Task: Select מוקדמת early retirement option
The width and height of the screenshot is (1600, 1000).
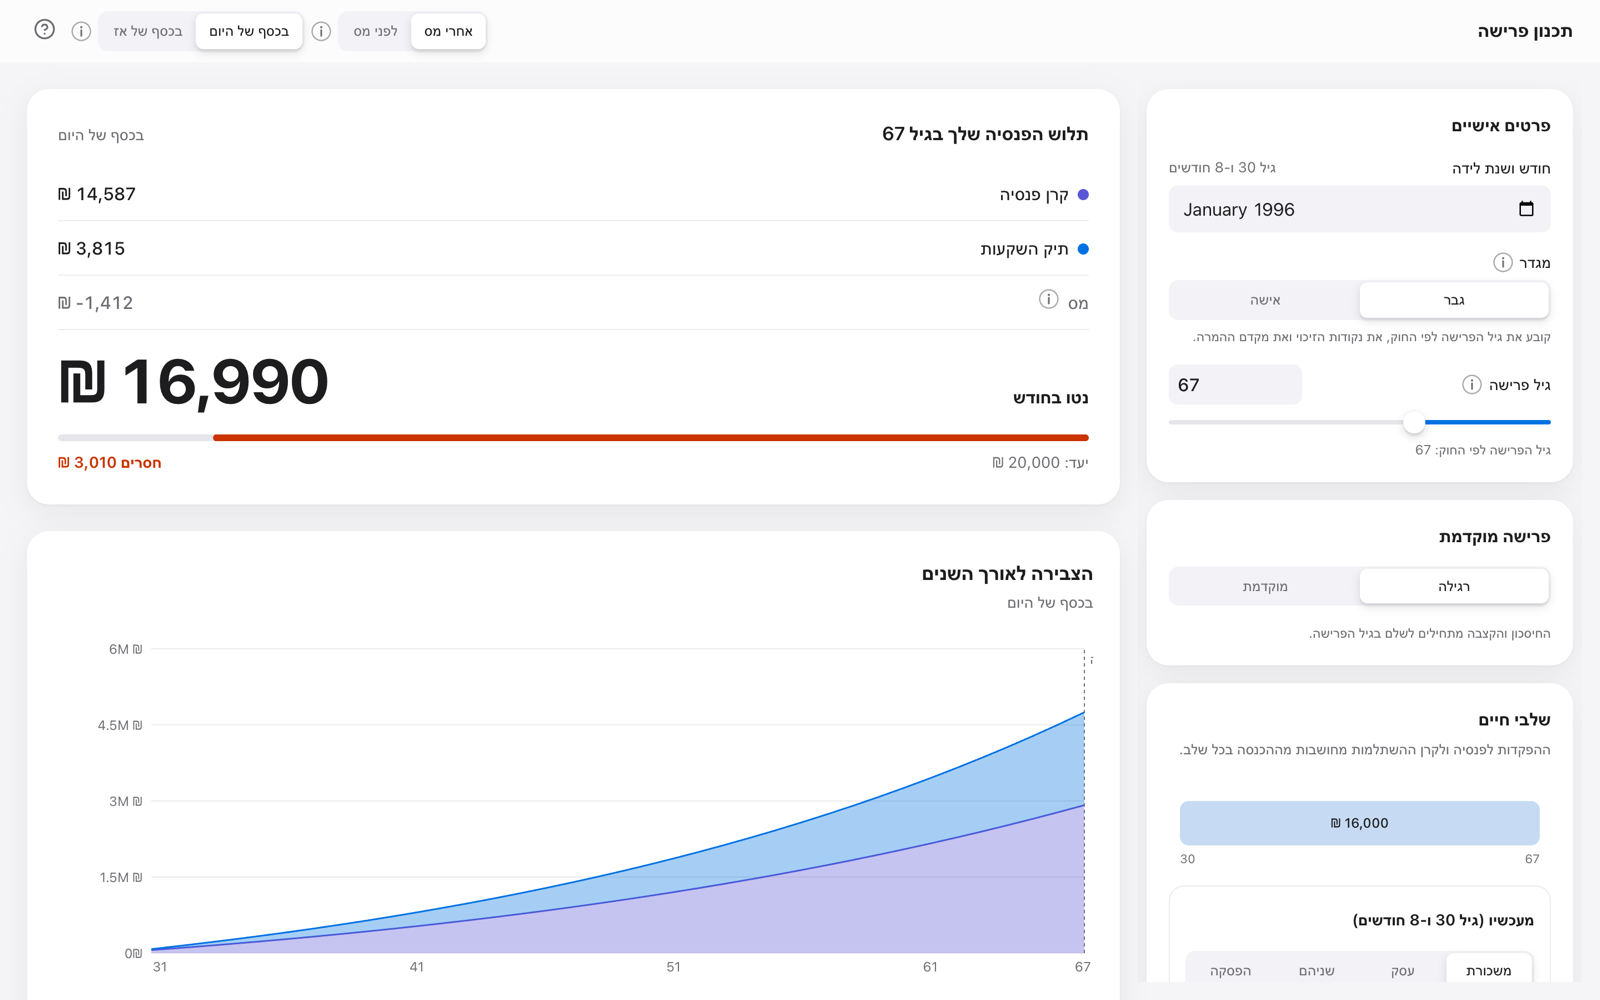Action: click(x=1265, y=586)
